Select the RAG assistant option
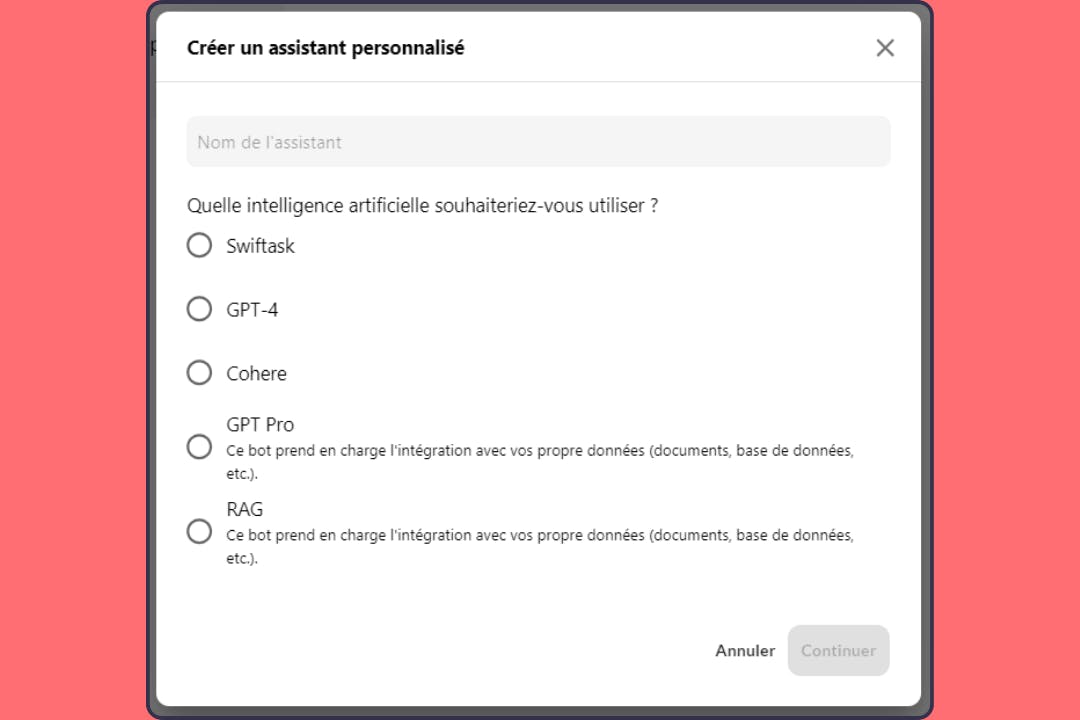This screenshot has width=1080, height=720. point(199,531)
